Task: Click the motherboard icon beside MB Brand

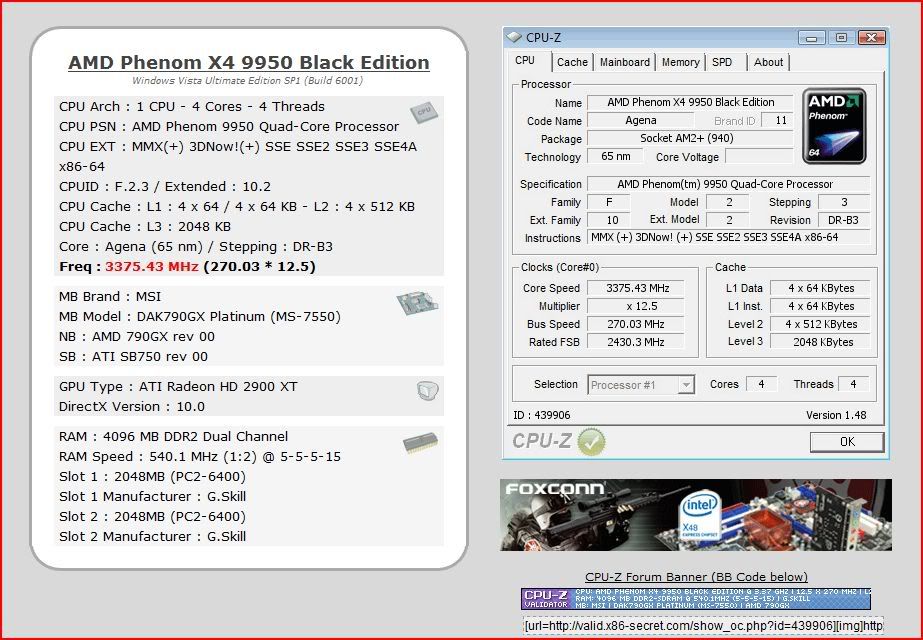Action: coord(417,303)
